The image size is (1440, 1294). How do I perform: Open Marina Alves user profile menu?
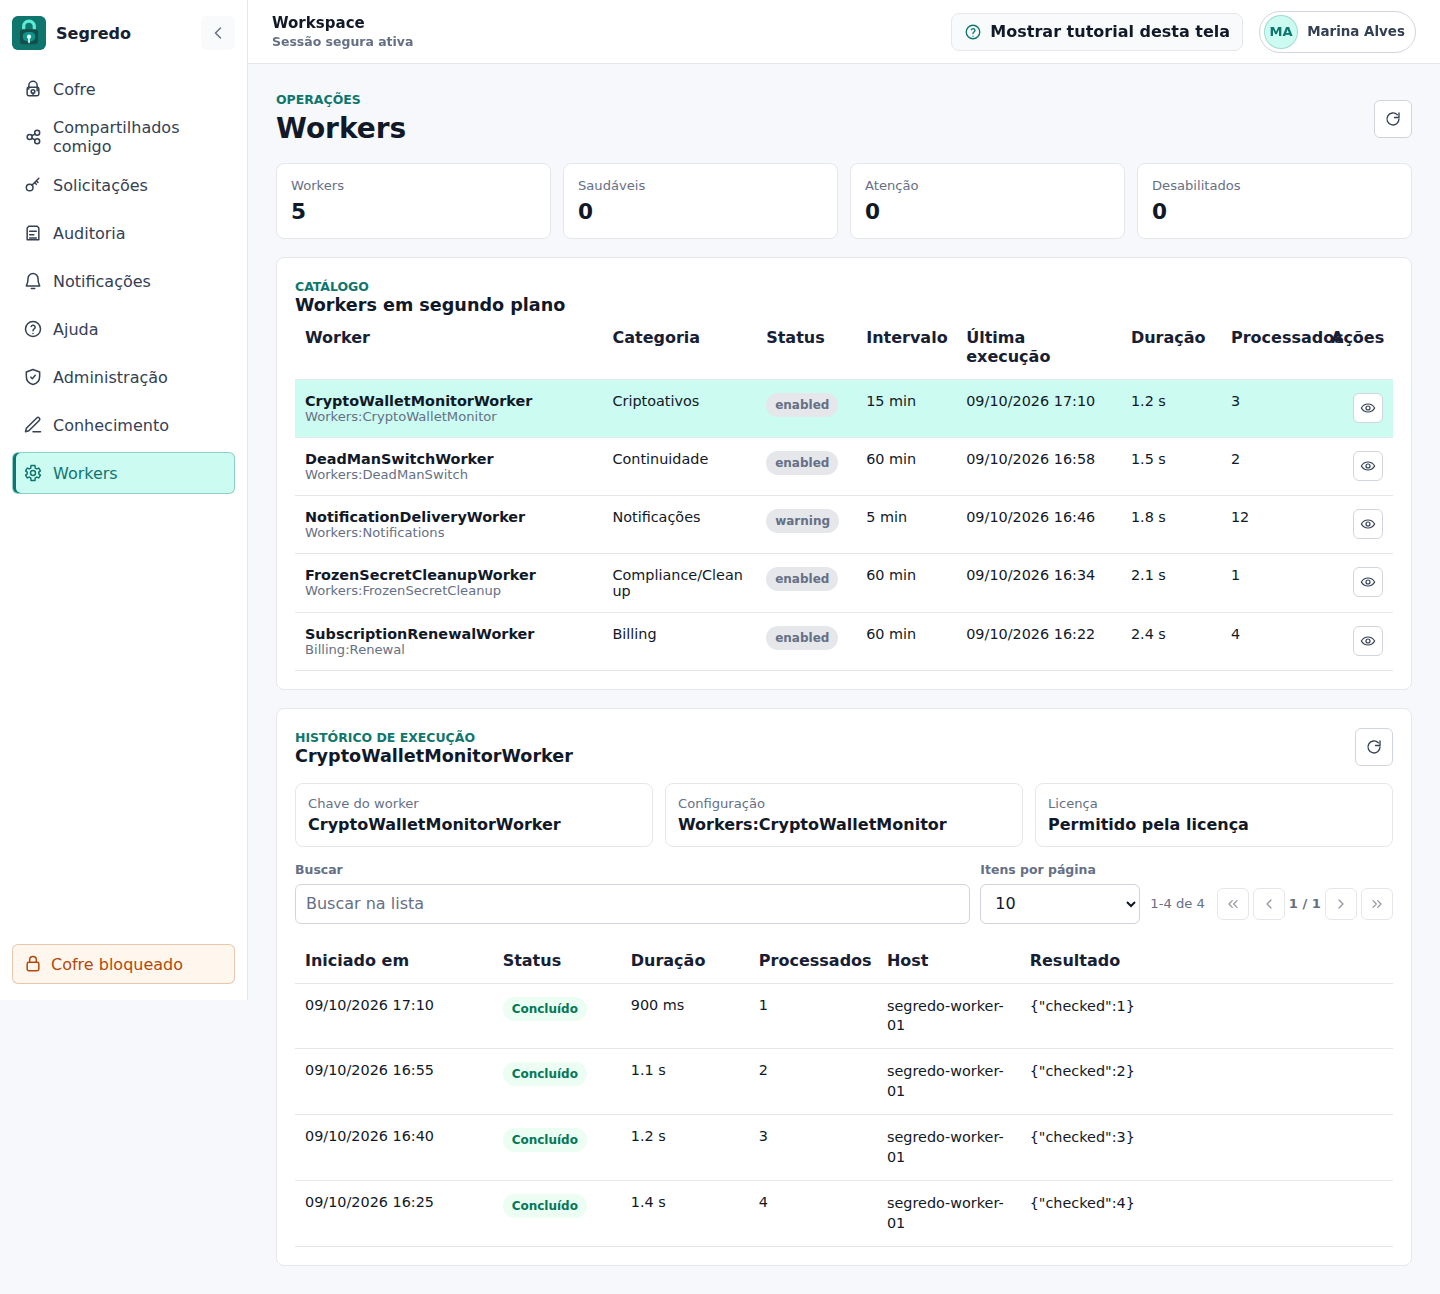[x=1337, y=32]
